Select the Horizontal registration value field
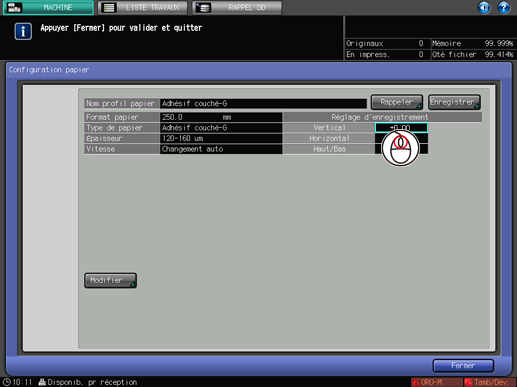 pyautogui.click(x=401, y=138)
